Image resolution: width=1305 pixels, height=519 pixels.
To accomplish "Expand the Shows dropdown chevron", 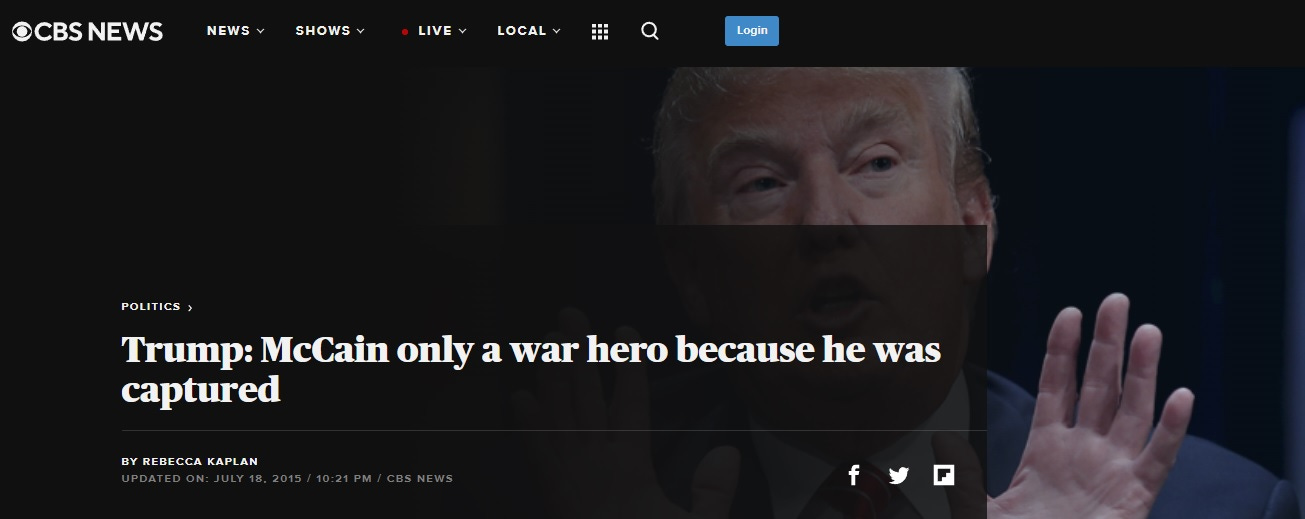I will pyautogui.click(x=361, y=31).
